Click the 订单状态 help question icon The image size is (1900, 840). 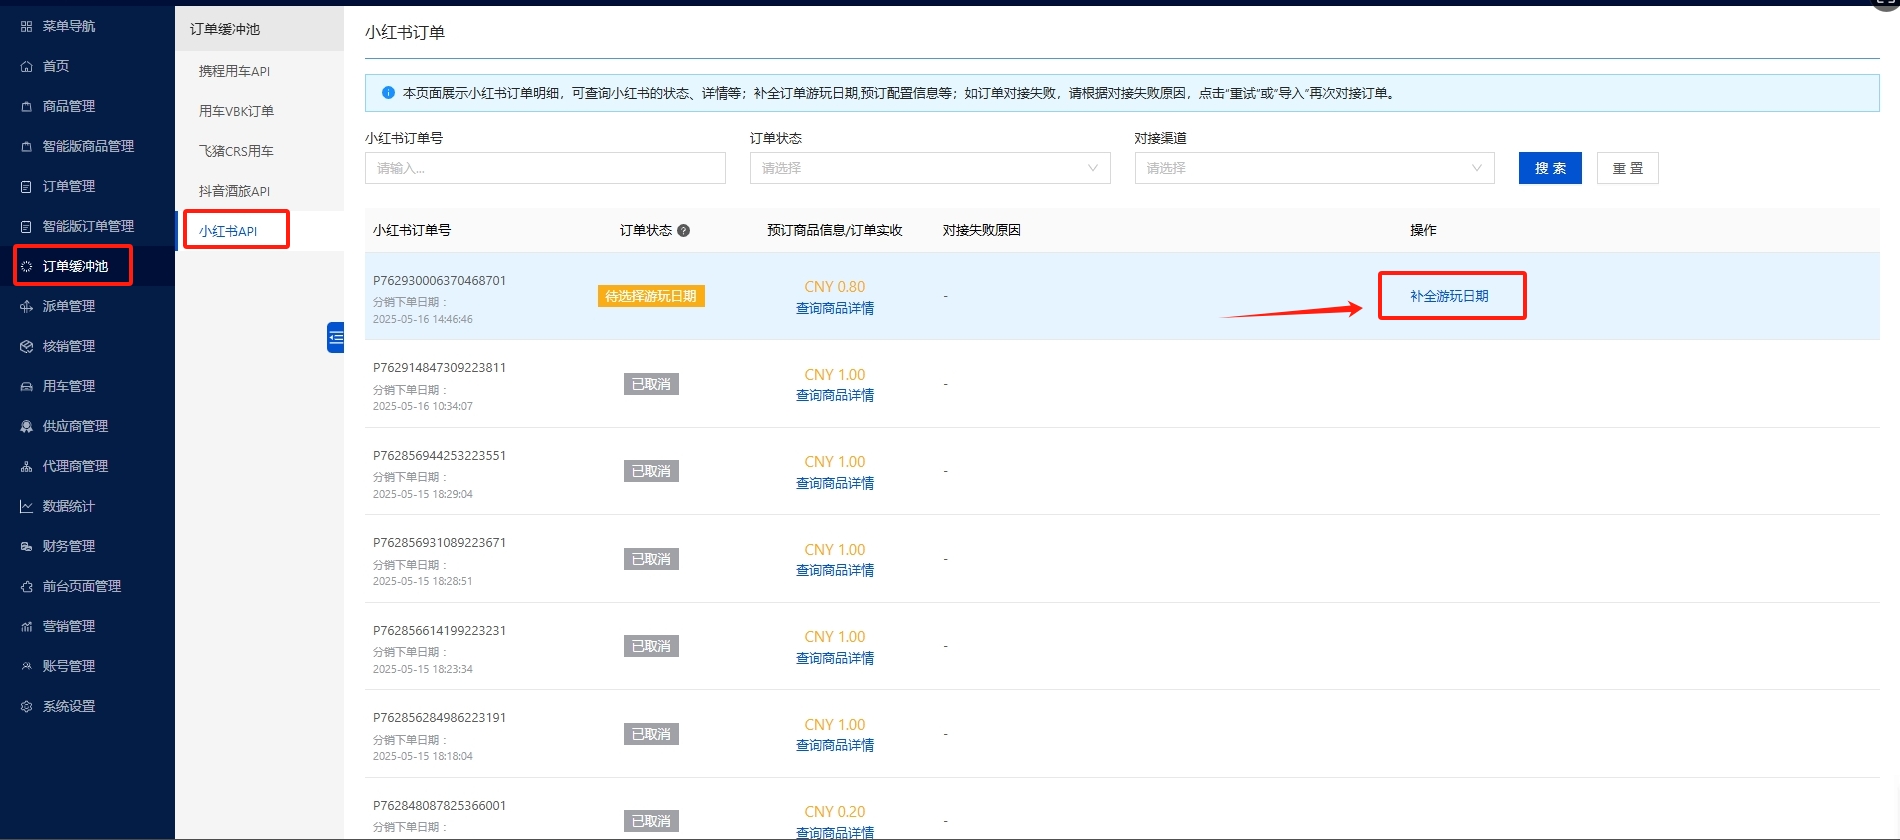click(x=684, y=230)
